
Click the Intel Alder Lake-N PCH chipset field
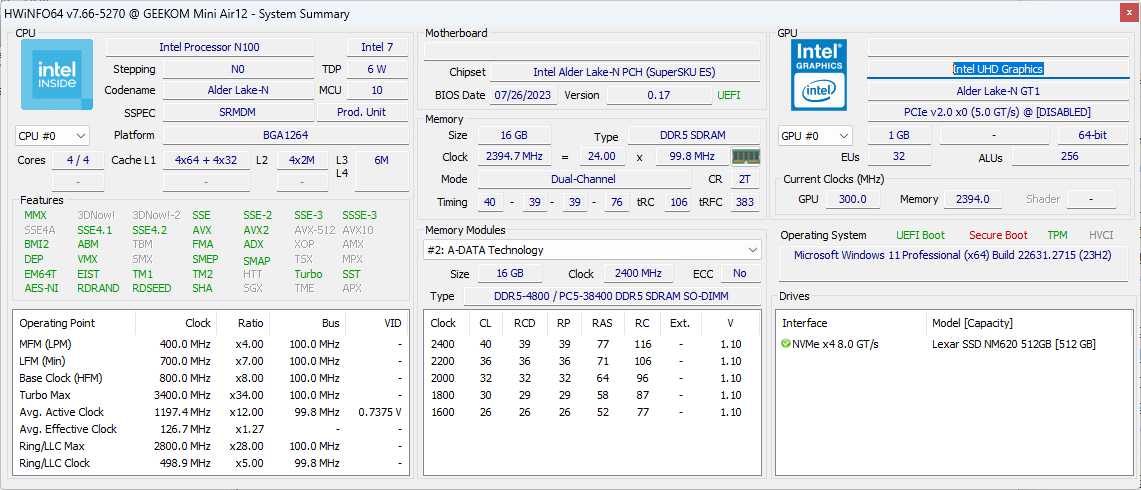[624, 72]
